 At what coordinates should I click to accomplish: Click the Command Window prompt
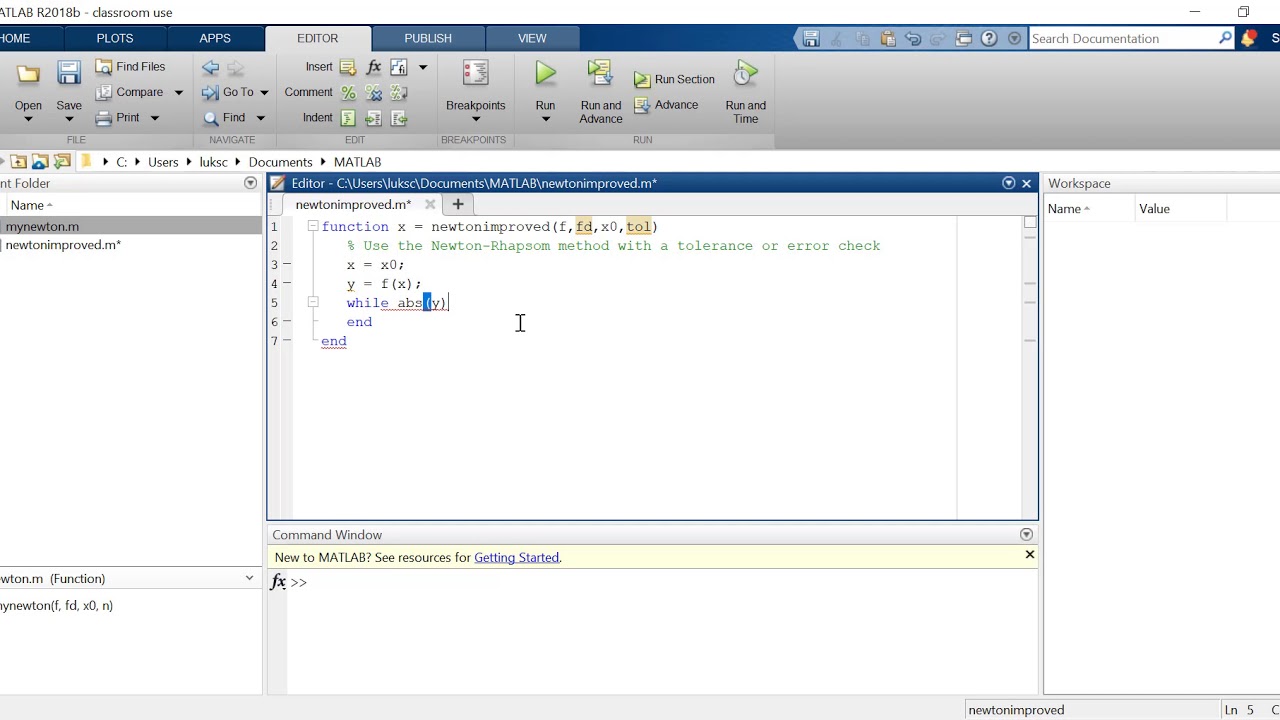click(298, 582)
